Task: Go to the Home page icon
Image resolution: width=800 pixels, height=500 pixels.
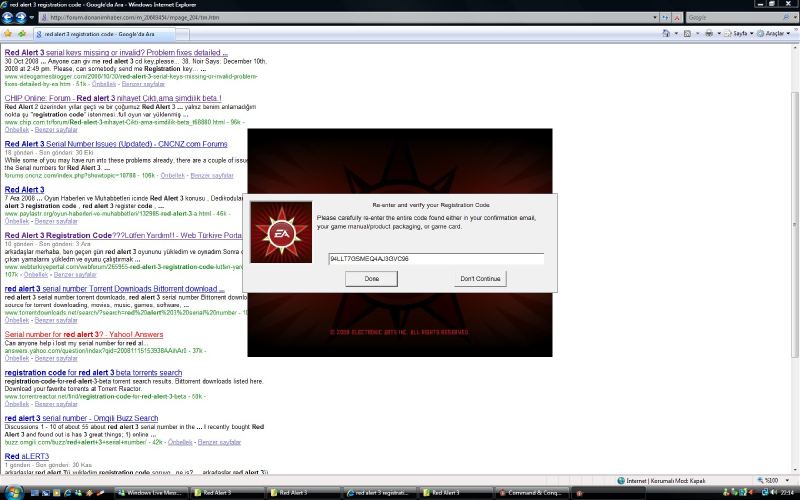Action: tap(666, 34)
